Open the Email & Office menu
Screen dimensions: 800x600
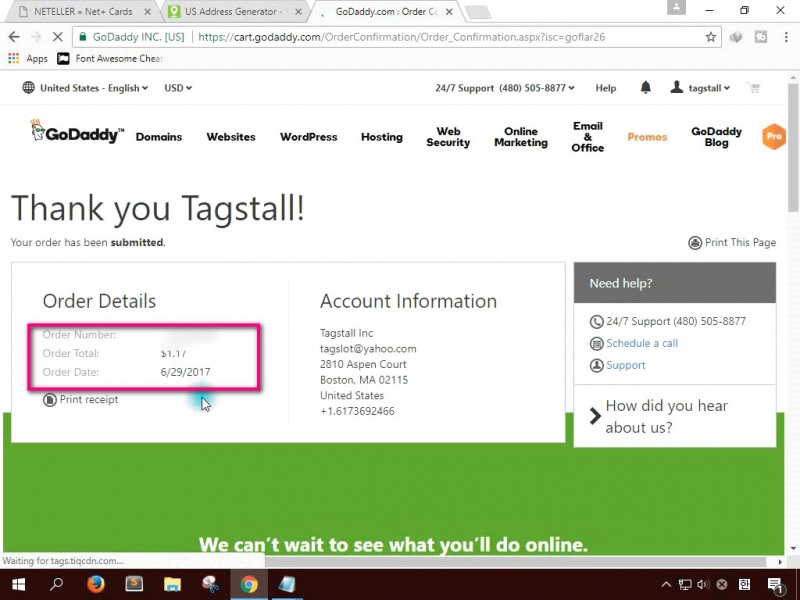[x=588, y=137]
